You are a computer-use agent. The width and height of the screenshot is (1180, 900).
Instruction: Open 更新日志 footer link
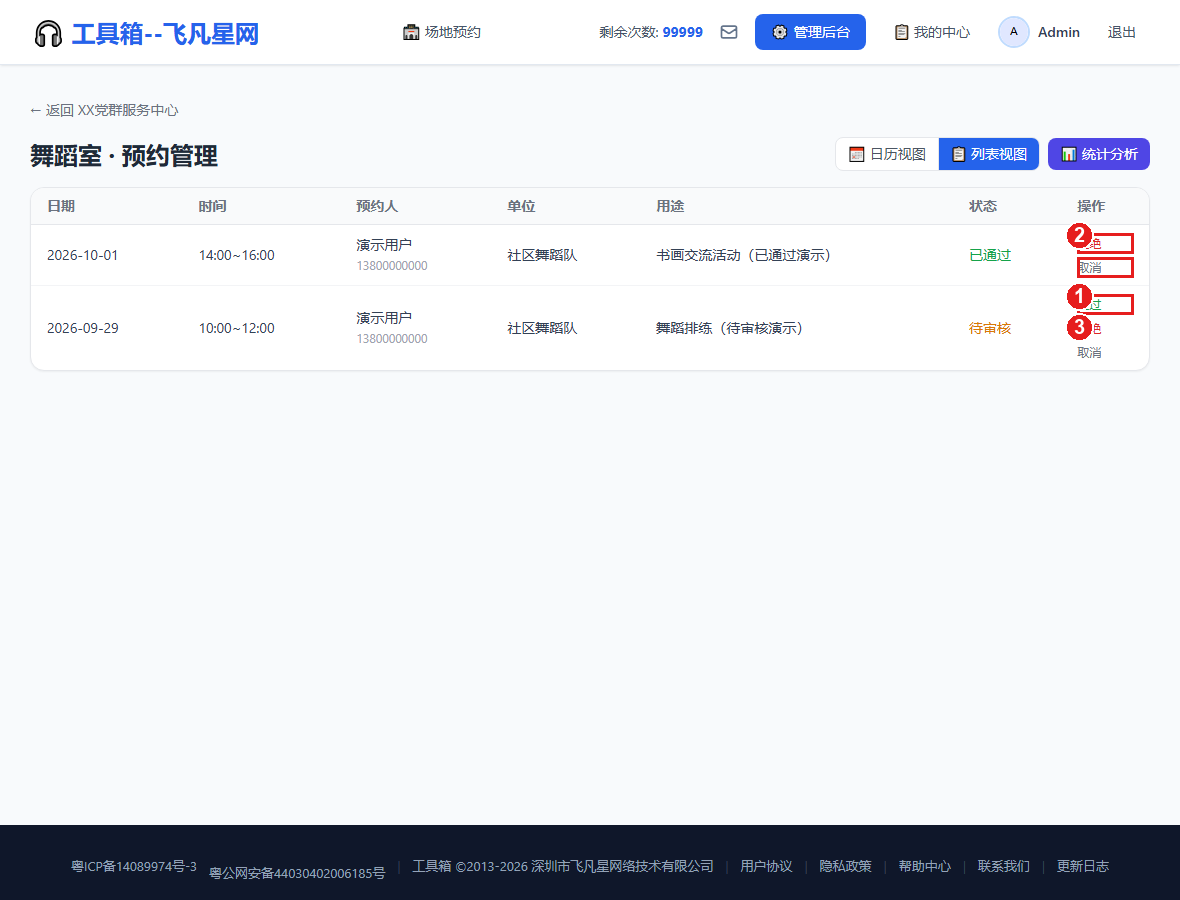click(x=1083, y=866)
